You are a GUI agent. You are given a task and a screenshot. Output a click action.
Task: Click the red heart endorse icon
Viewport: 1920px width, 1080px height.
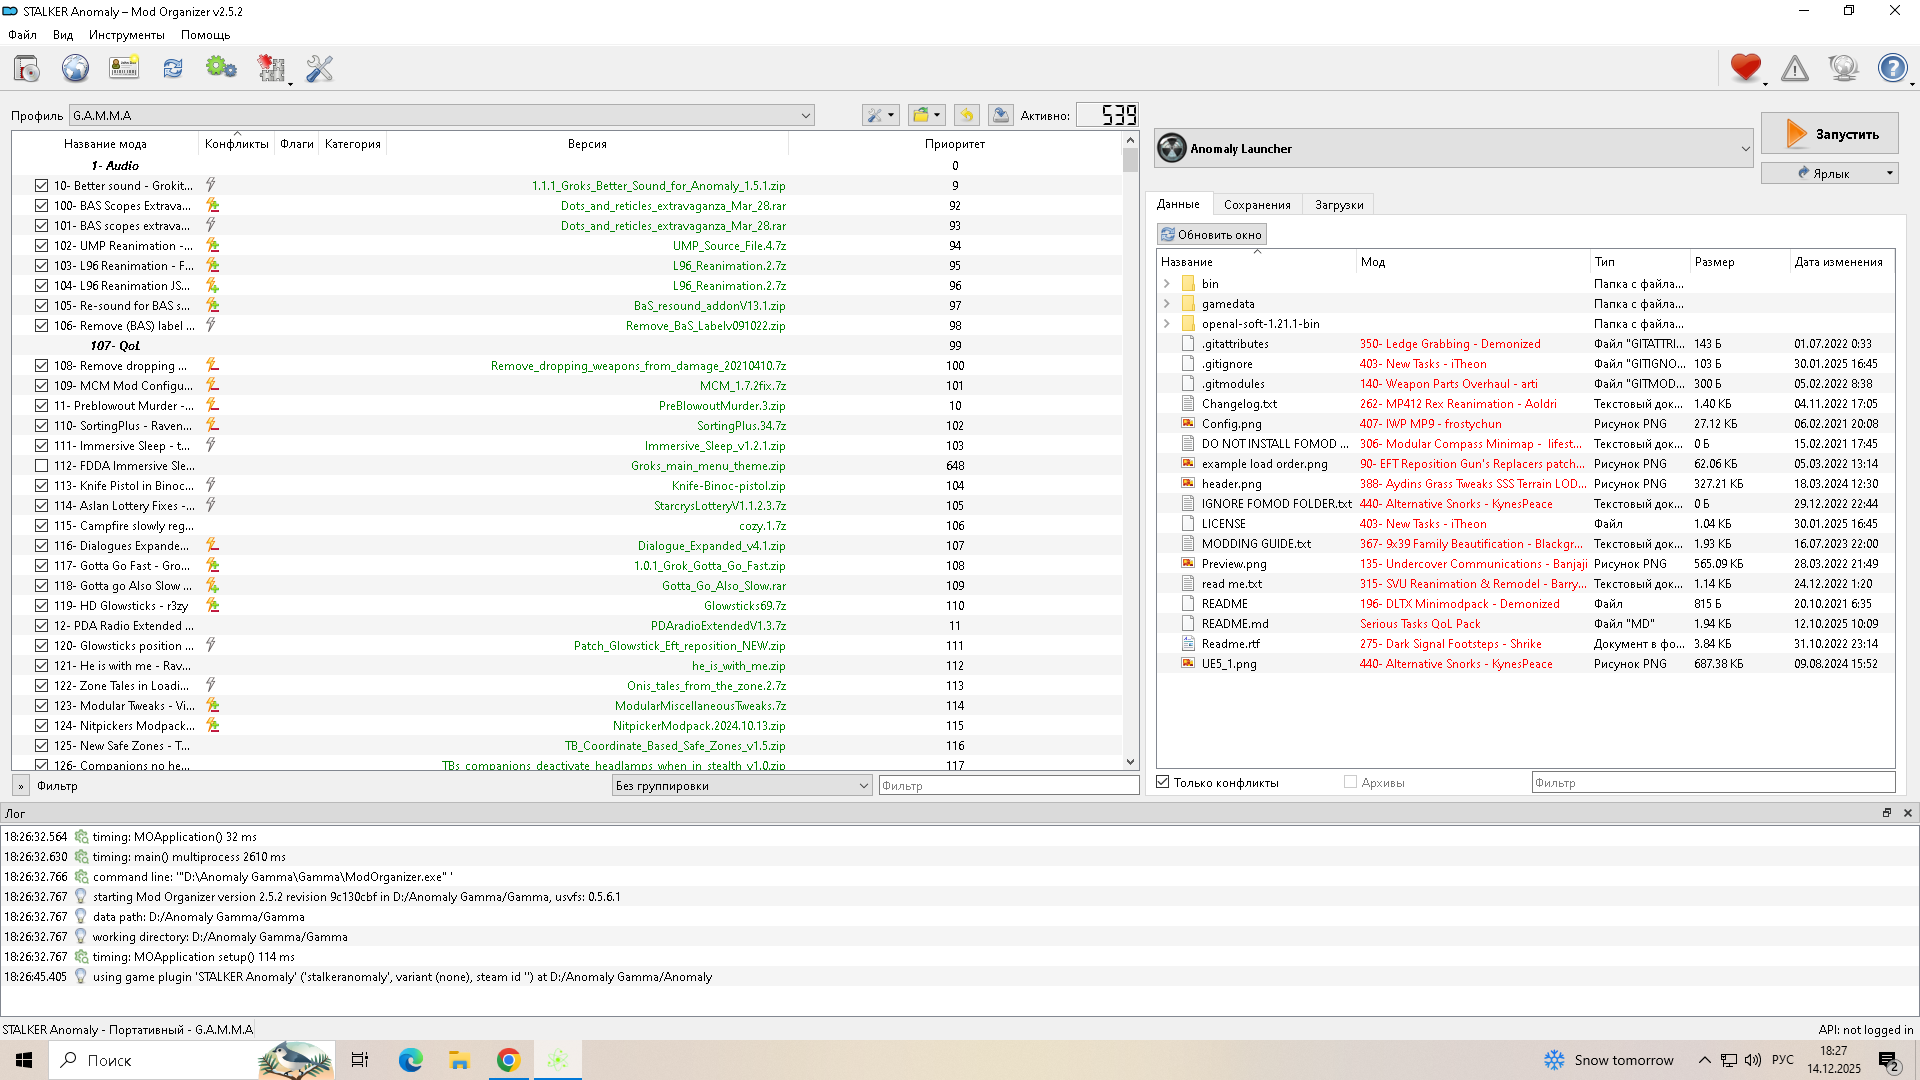[x=1745, y=68]
